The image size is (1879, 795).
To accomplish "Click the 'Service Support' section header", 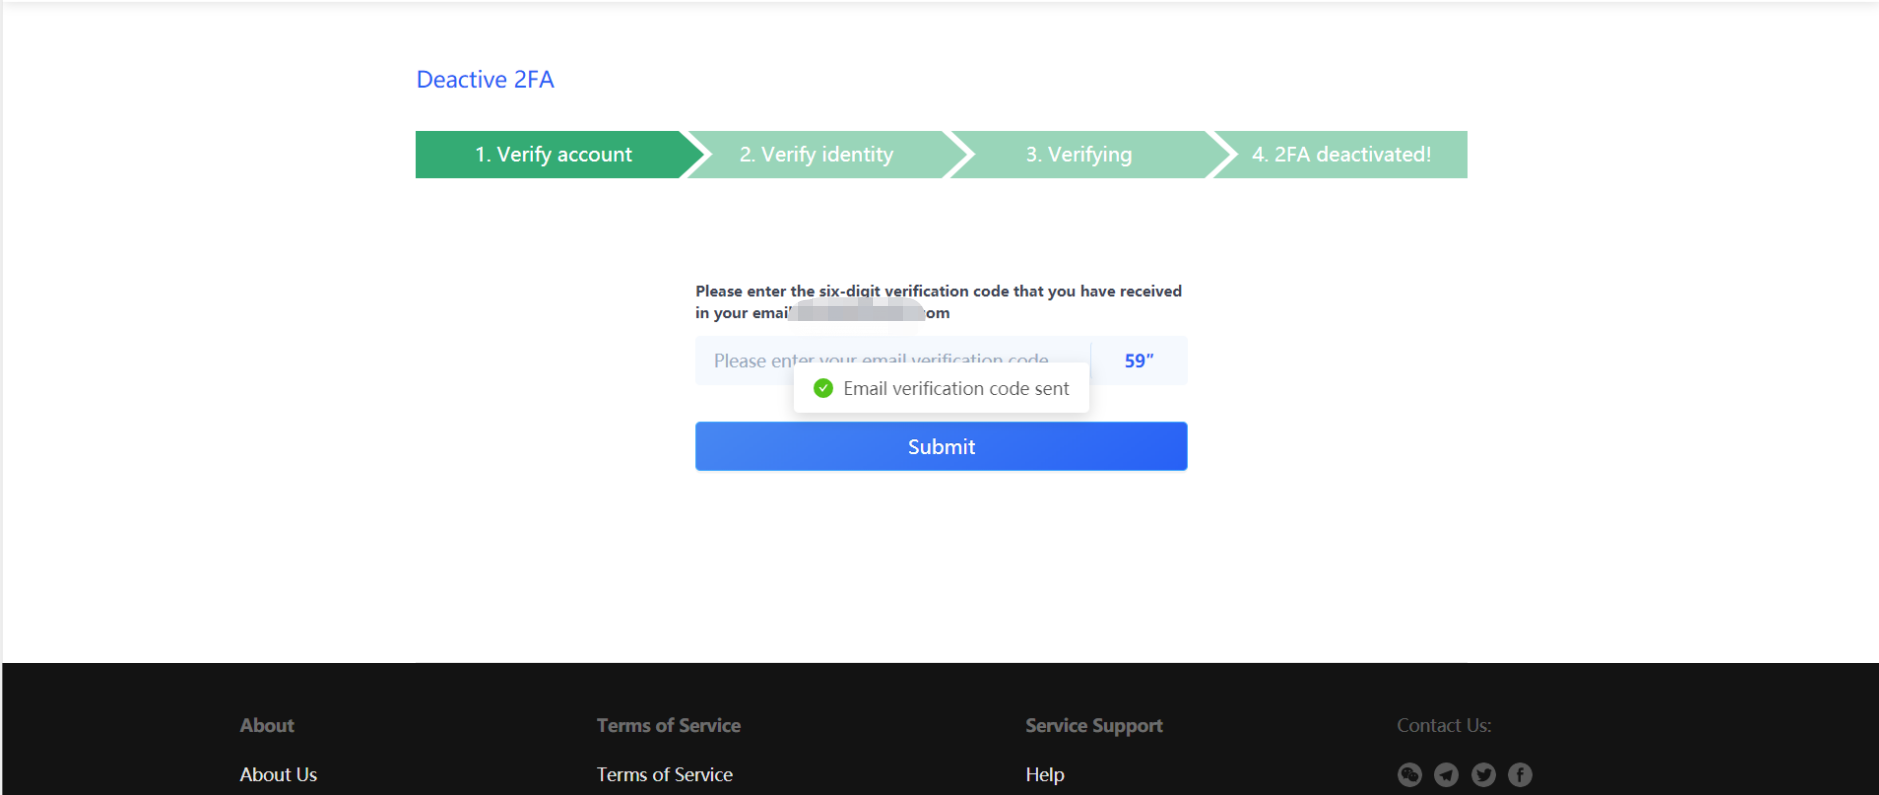I will pos(1093,725).
